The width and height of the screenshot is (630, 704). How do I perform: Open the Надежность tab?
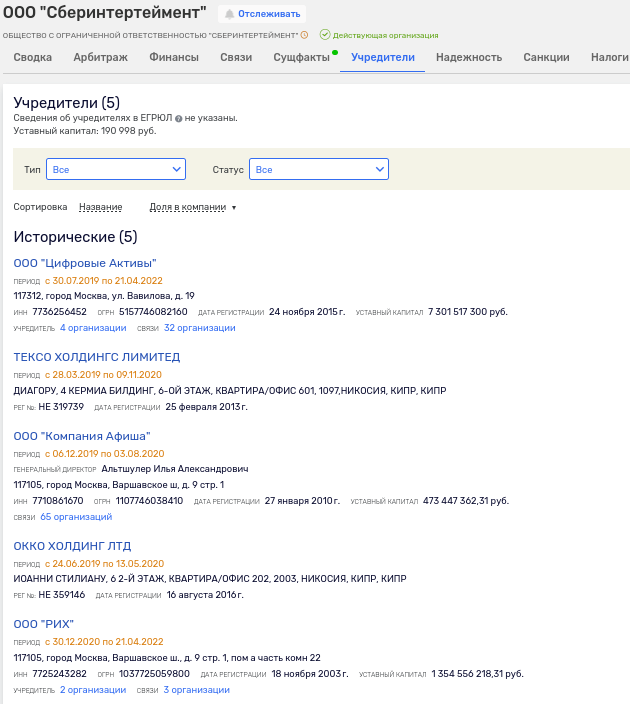pyautogui.click(x=469, y=57)
